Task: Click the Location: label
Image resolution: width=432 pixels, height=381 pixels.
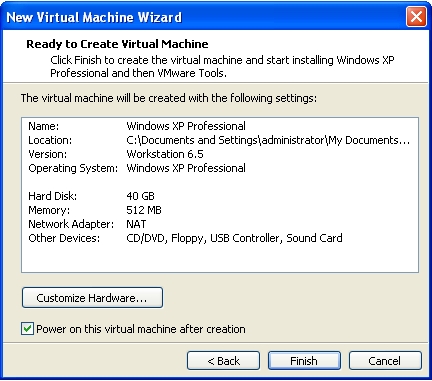Action: coord(50,140)
